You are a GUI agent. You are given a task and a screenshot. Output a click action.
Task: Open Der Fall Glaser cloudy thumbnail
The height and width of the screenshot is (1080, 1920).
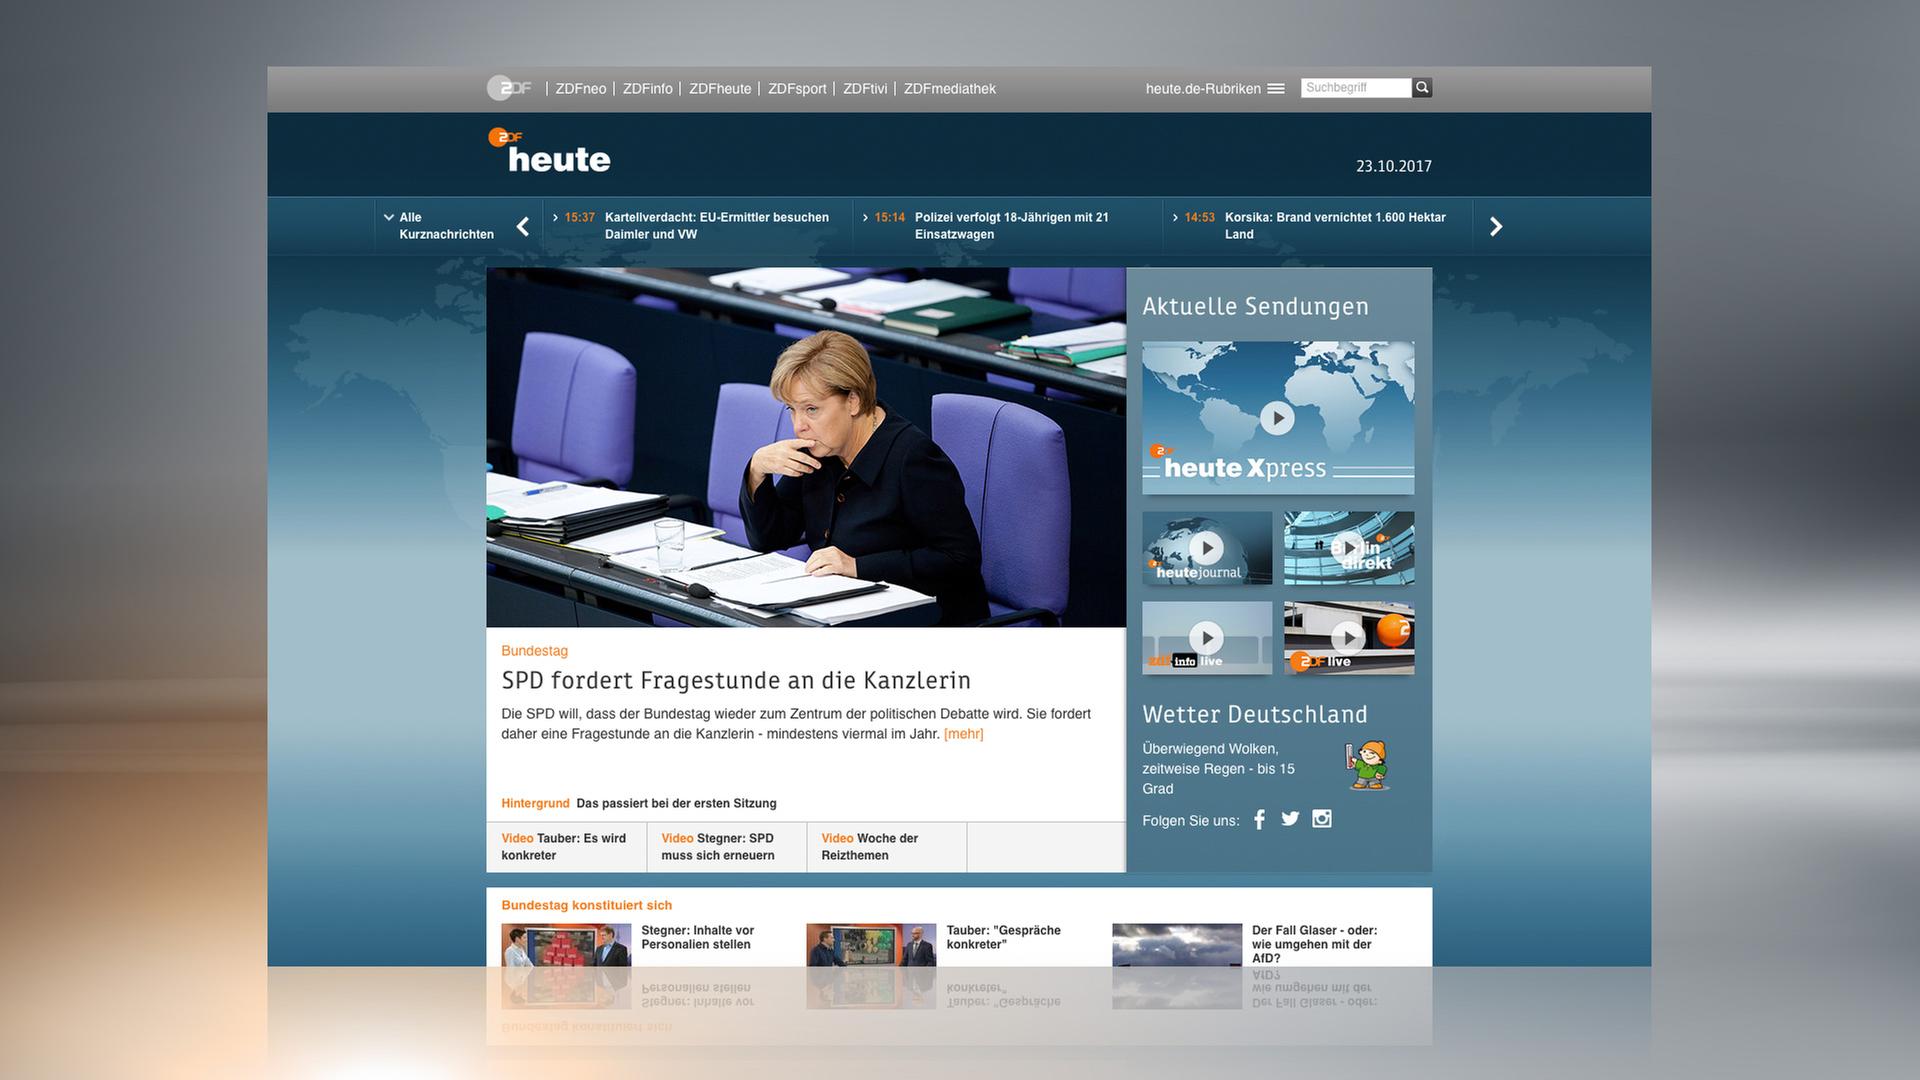click(1177, 945)
